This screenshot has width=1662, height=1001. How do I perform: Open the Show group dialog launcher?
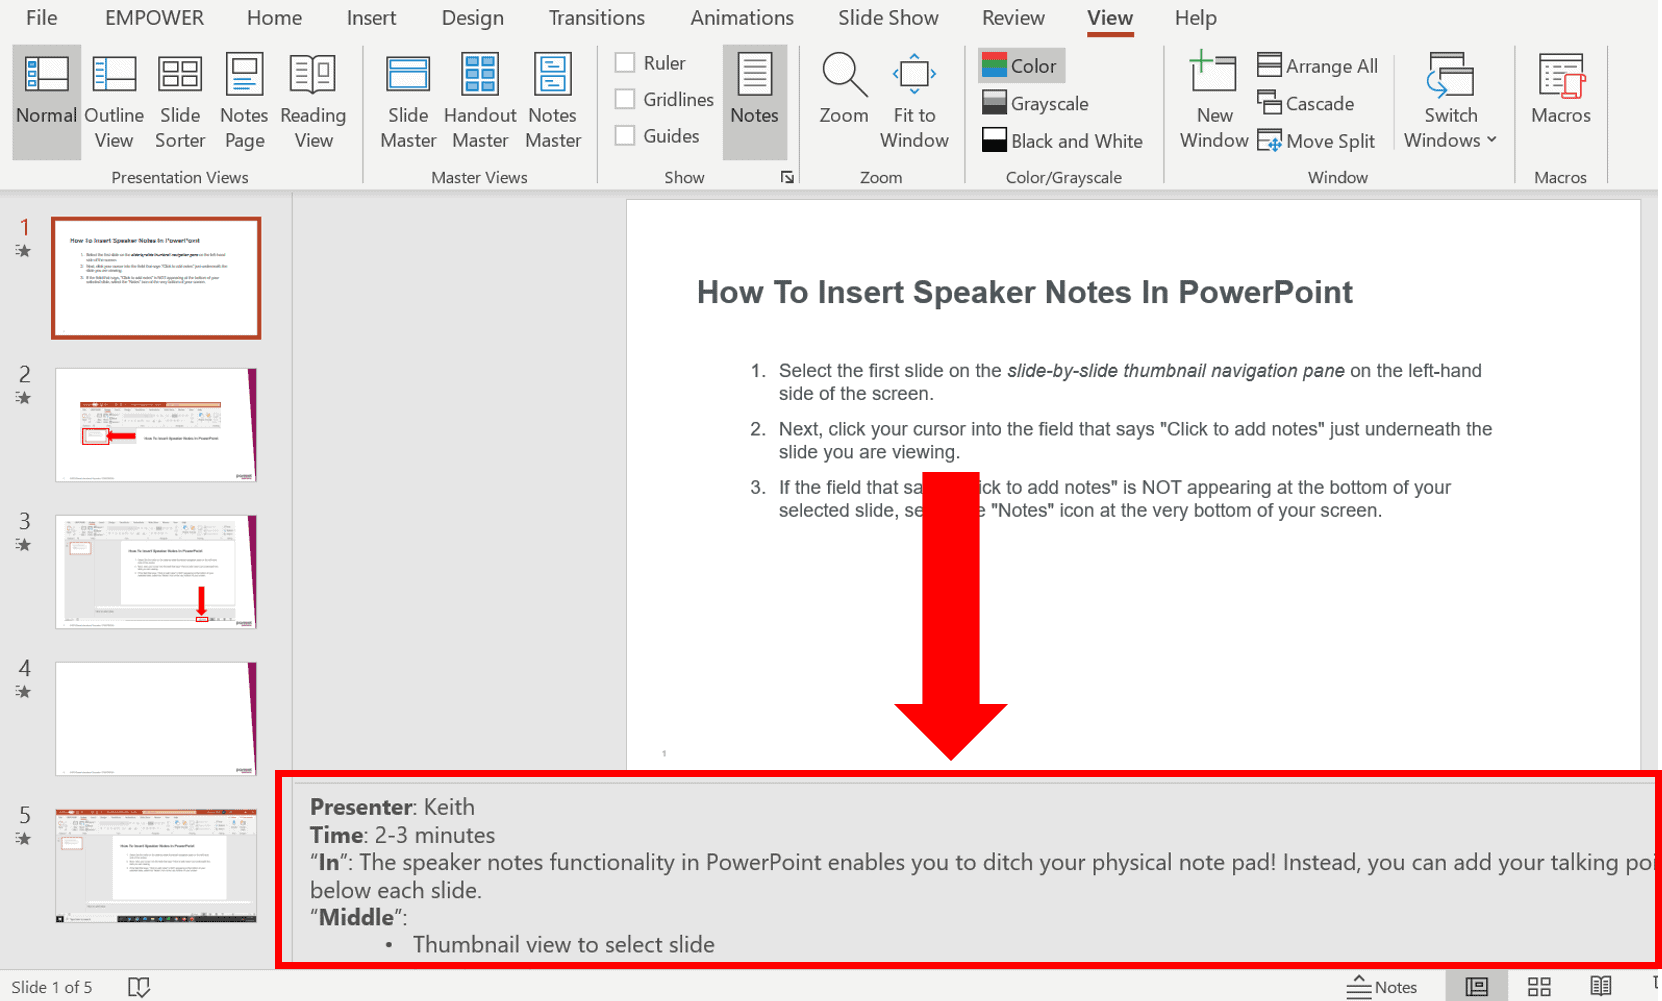tap(787, 177)
